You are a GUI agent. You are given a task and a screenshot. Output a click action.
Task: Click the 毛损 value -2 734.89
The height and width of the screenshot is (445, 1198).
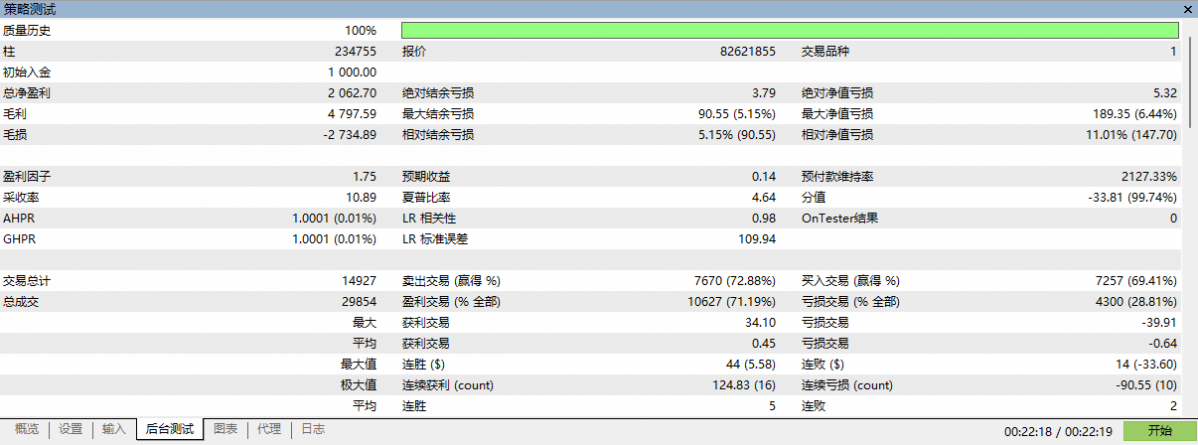(x=350, y=135)
